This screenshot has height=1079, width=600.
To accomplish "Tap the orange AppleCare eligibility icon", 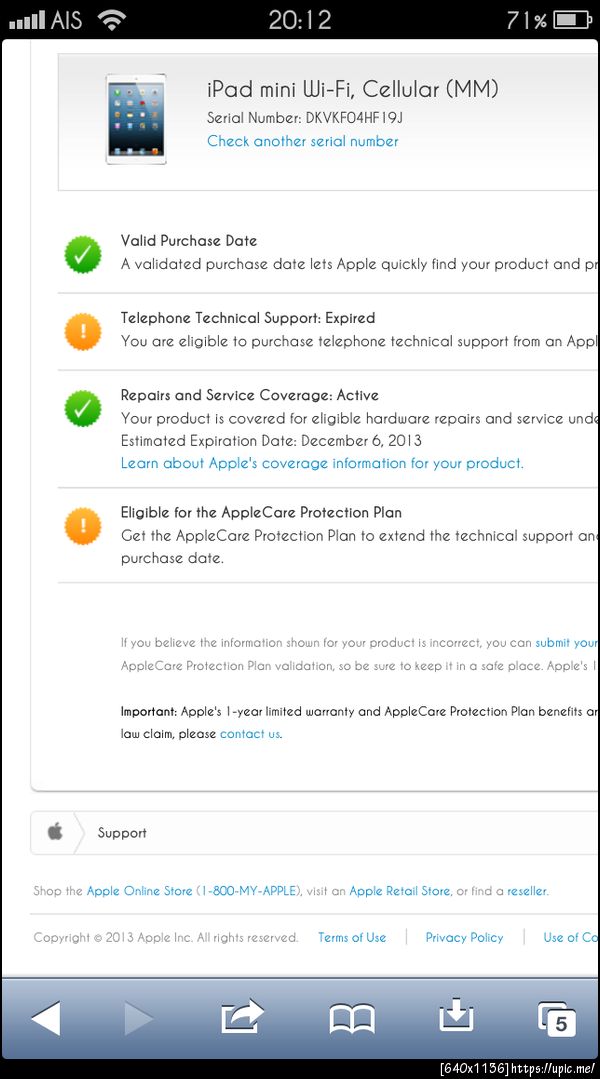I will click(83, 525).
